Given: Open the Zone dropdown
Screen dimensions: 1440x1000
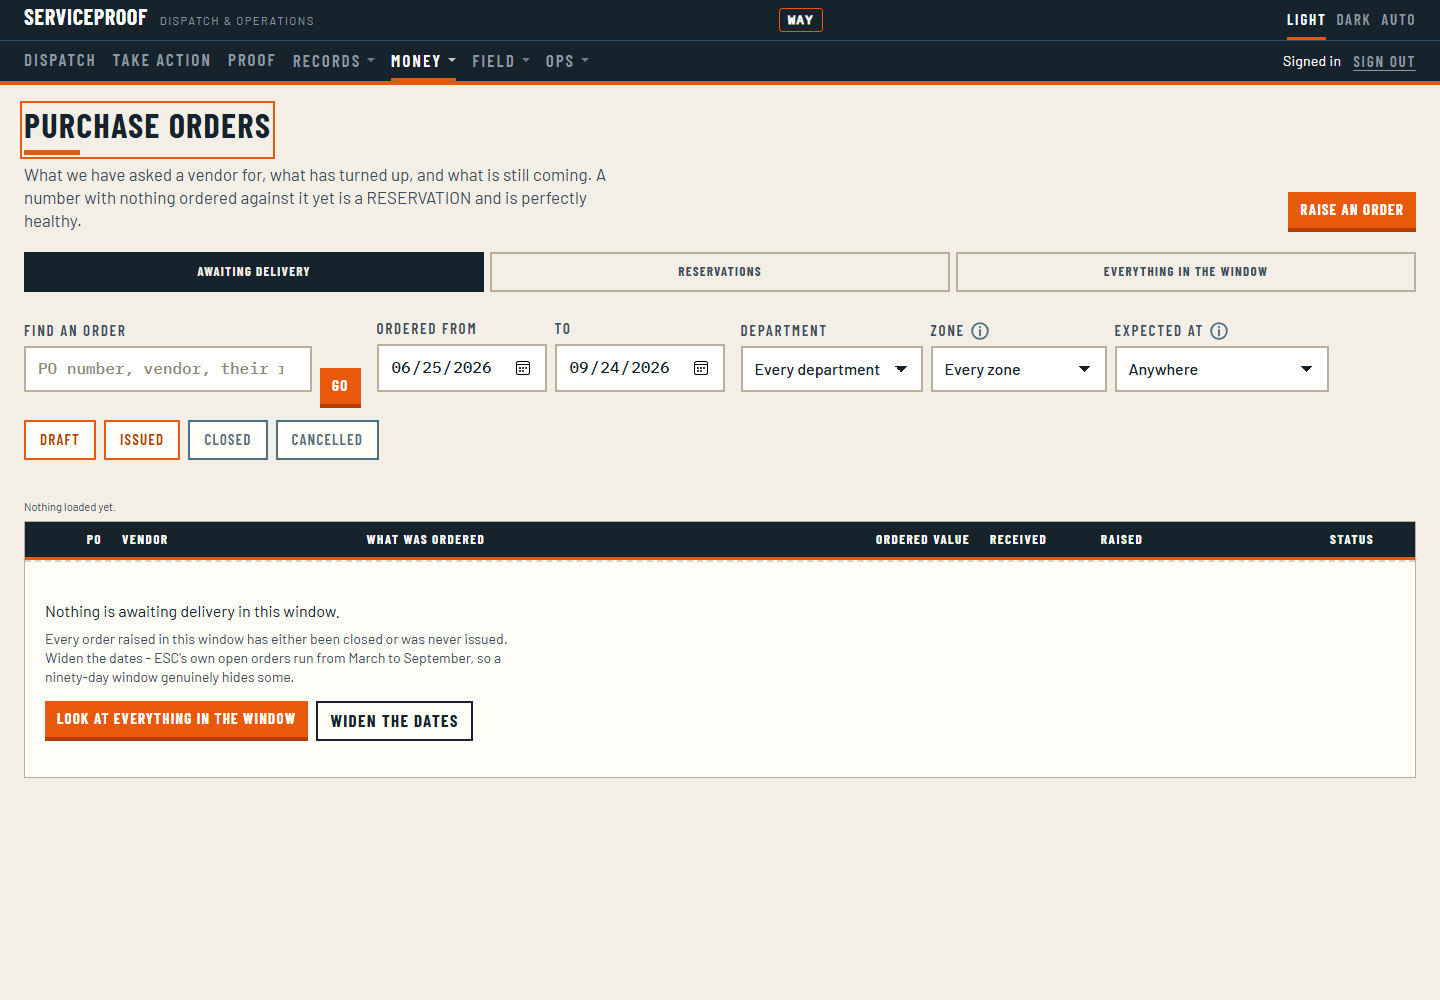Looking at the screenshot, I should [1018, 369].
